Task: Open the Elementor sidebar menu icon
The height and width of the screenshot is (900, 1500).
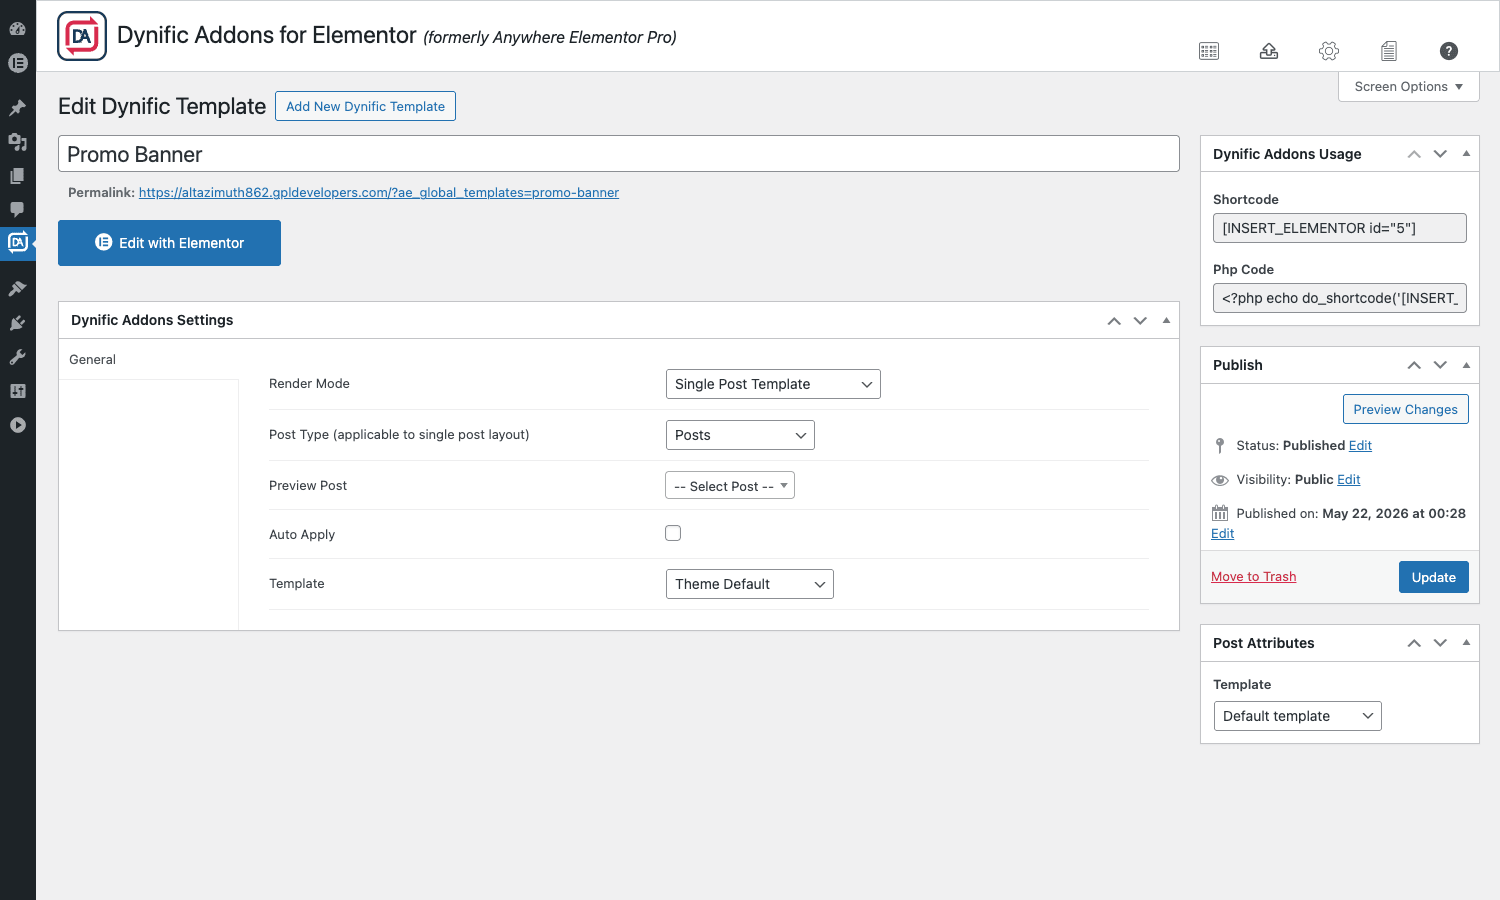Action: 17,63
